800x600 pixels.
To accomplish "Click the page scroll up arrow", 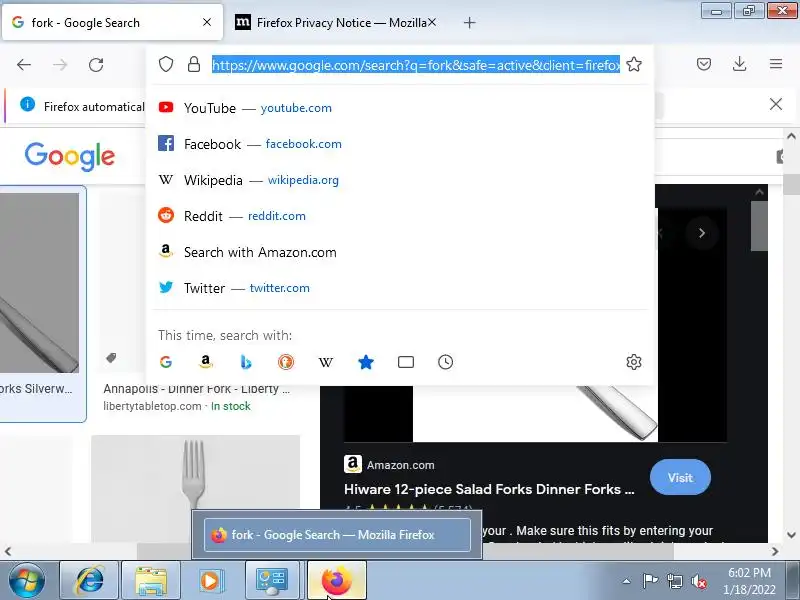I will coord(791,136).
